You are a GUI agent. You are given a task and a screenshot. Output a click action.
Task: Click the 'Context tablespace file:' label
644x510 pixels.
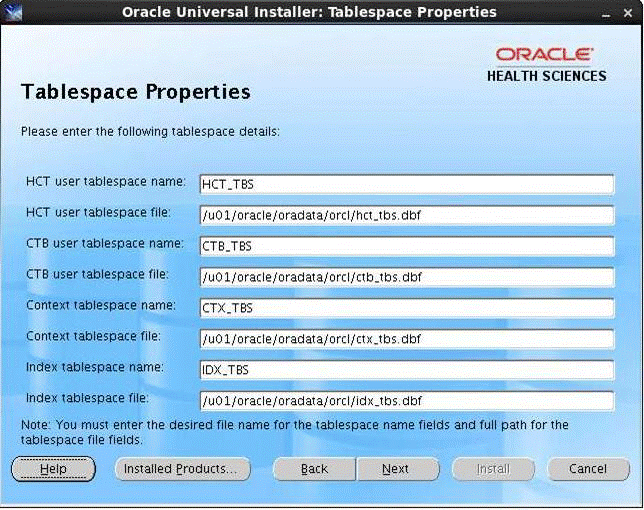93,336
